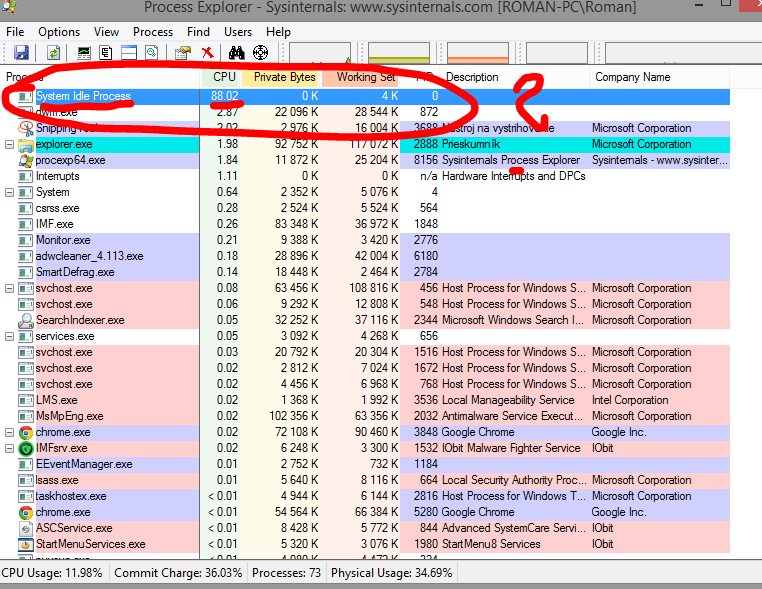The height and width of the screenshot is (589, 762).
Task: Sort by the CPU column header
Action: pos(223,77)
